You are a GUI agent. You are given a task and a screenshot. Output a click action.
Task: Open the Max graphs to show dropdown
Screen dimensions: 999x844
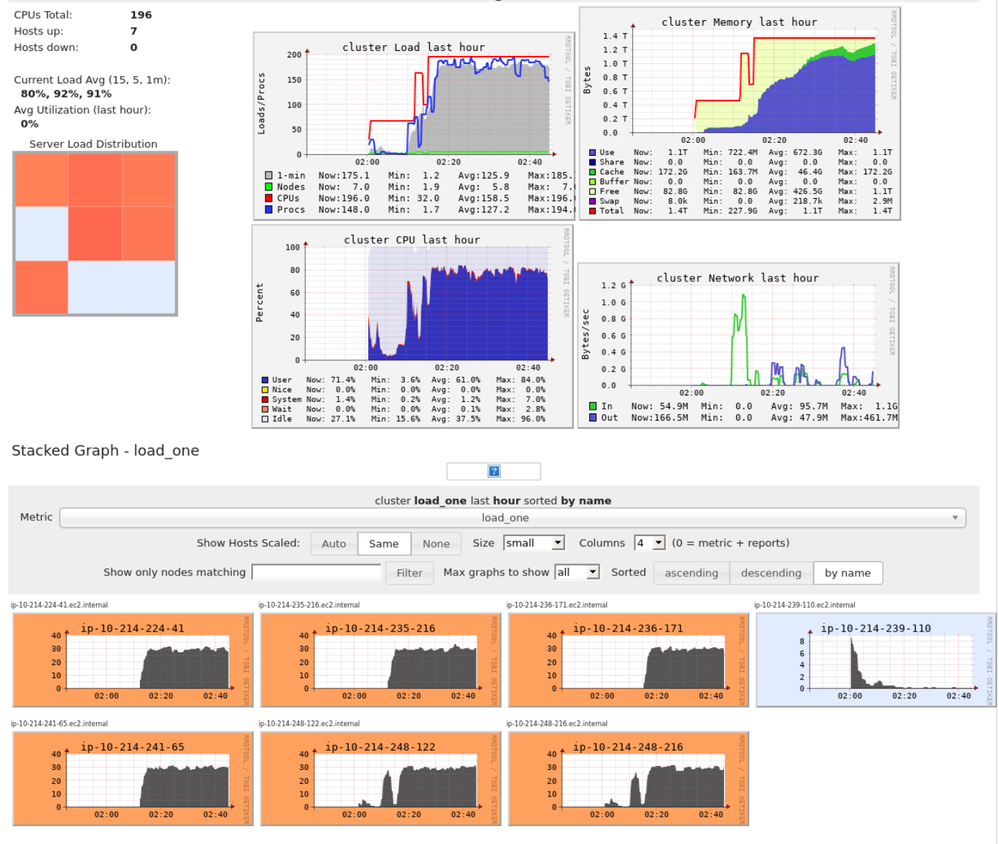577,572
